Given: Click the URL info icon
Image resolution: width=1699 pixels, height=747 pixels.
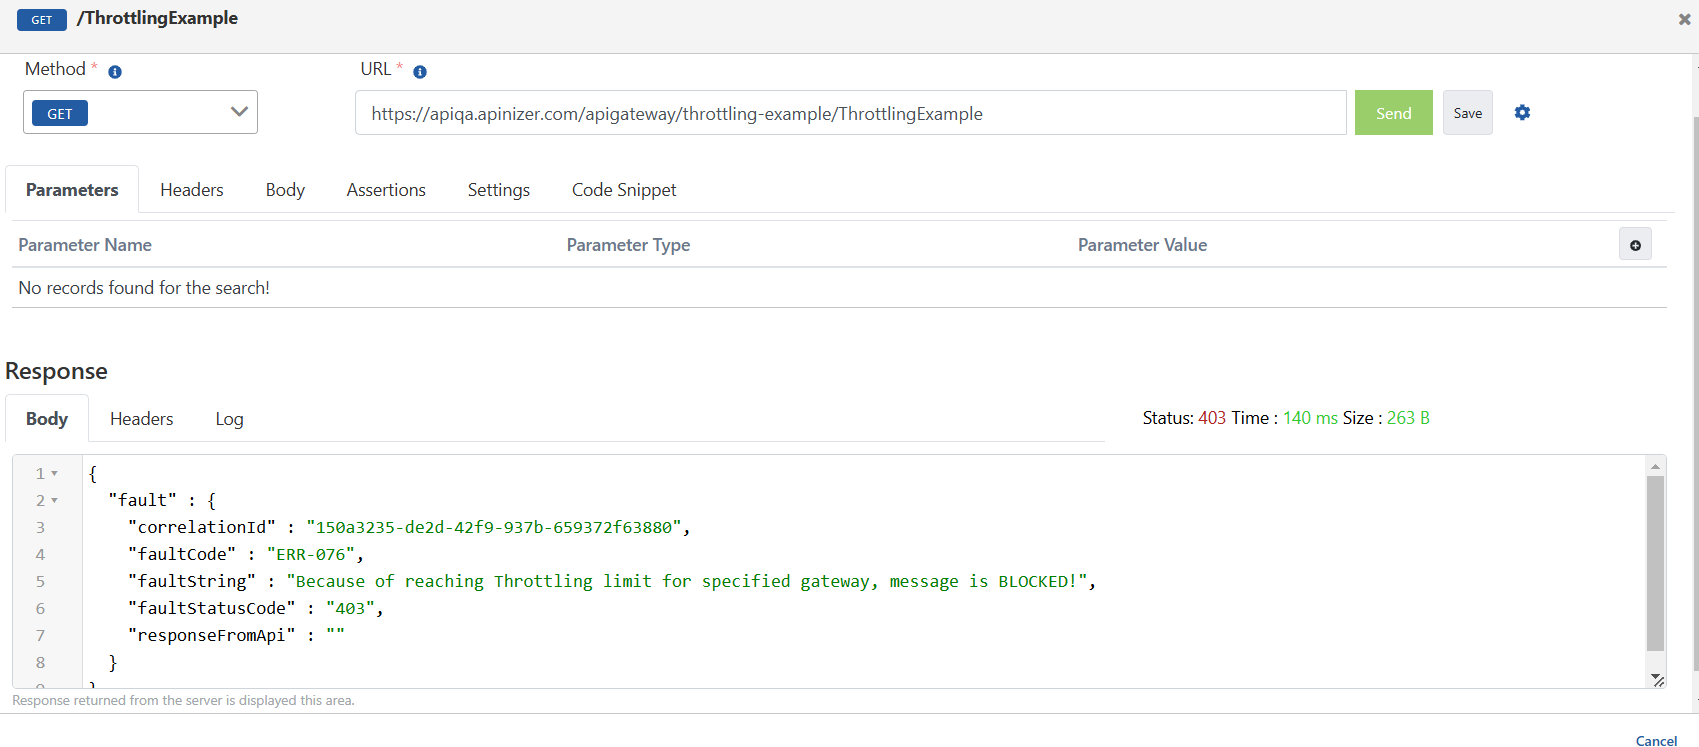Looking at the screenshot, I should [420, 72].
